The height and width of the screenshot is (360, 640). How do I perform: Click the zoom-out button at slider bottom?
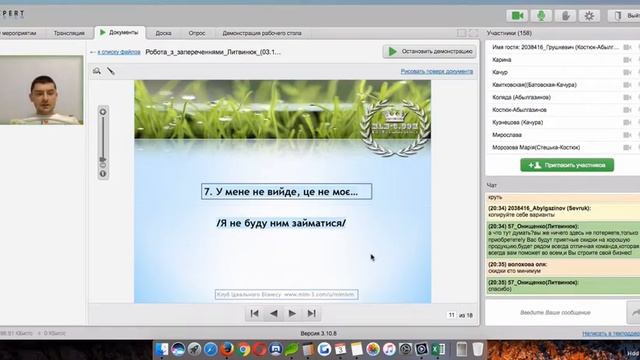point(103,174)
